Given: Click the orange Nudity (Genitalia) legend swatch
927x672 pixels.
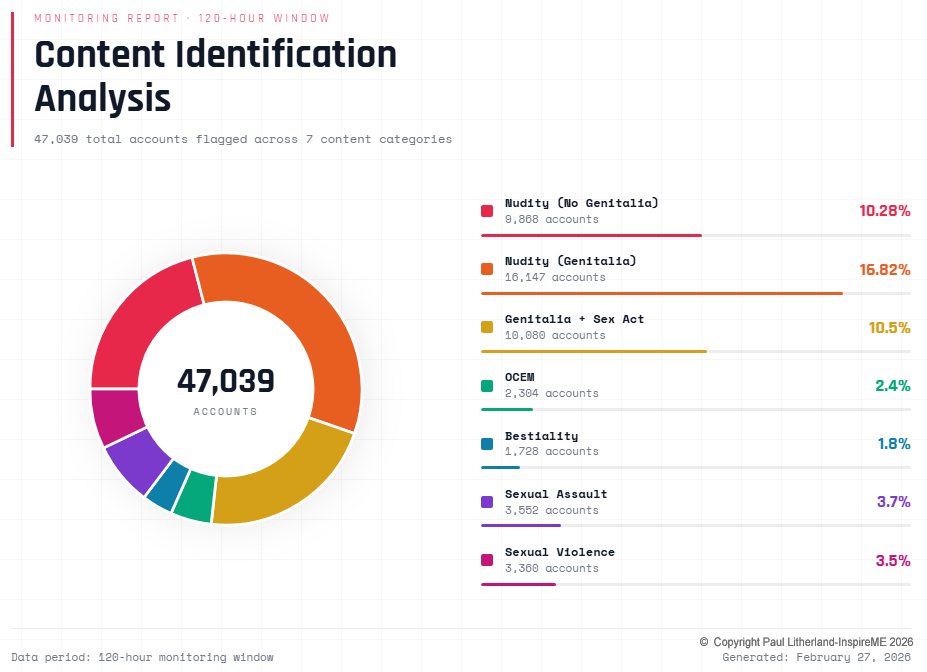Looking at the screenshot, I should [x=487, y=269].
